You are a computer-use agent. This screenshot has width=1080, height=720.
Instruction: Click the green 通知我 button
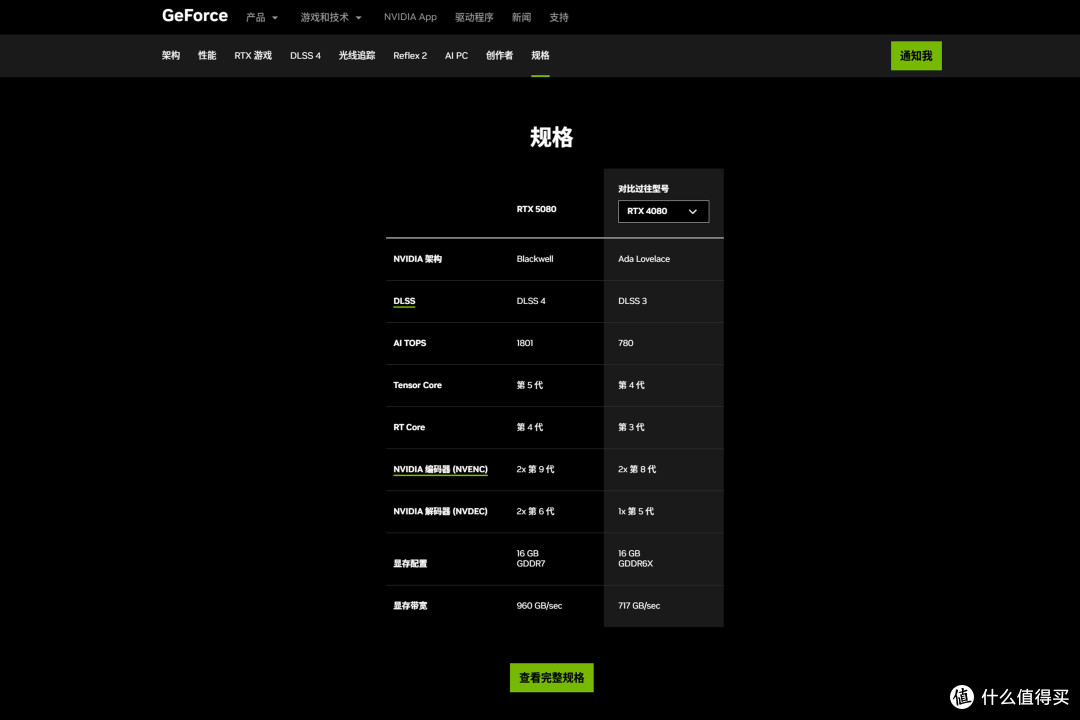pos(915,56)
